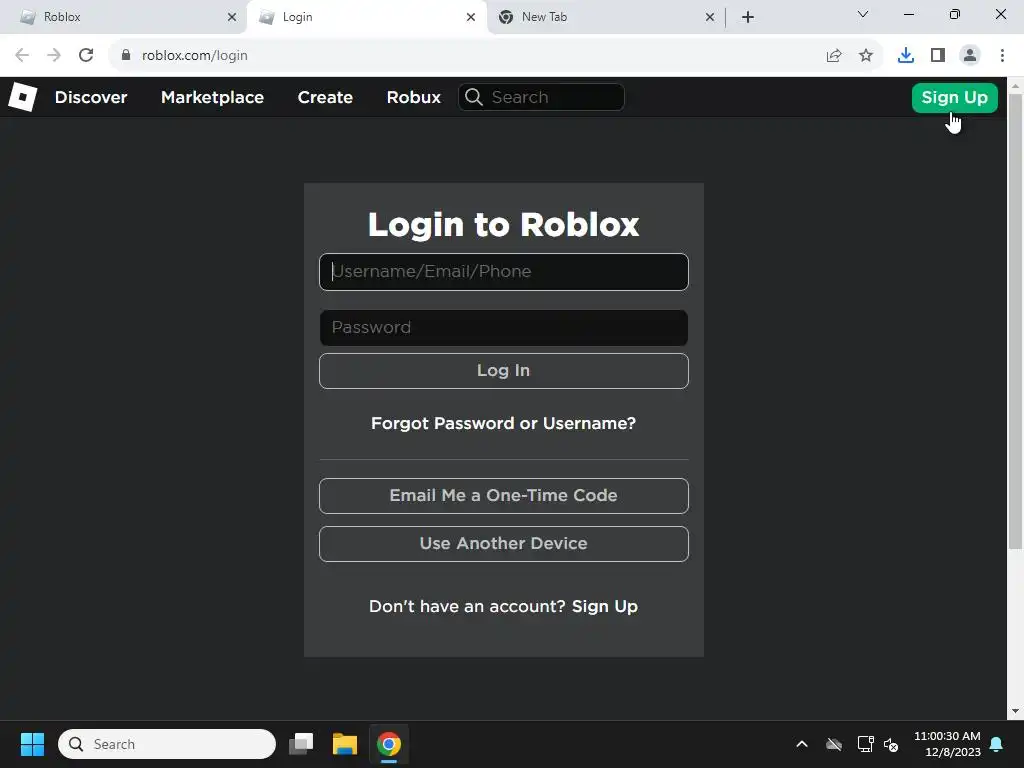The height and width of the screenshot is (768, 1024).
Task: Click the address bar URL roblox.com/login
Action: click(x=195, y=56)
